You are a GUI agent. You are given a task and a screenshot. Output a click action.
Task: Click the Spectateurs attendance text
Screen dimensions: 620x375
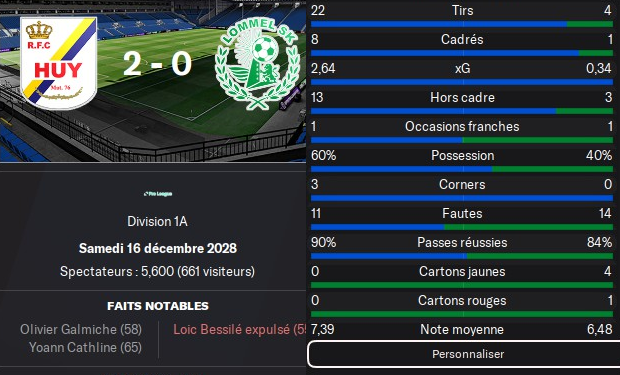point(157,271)
